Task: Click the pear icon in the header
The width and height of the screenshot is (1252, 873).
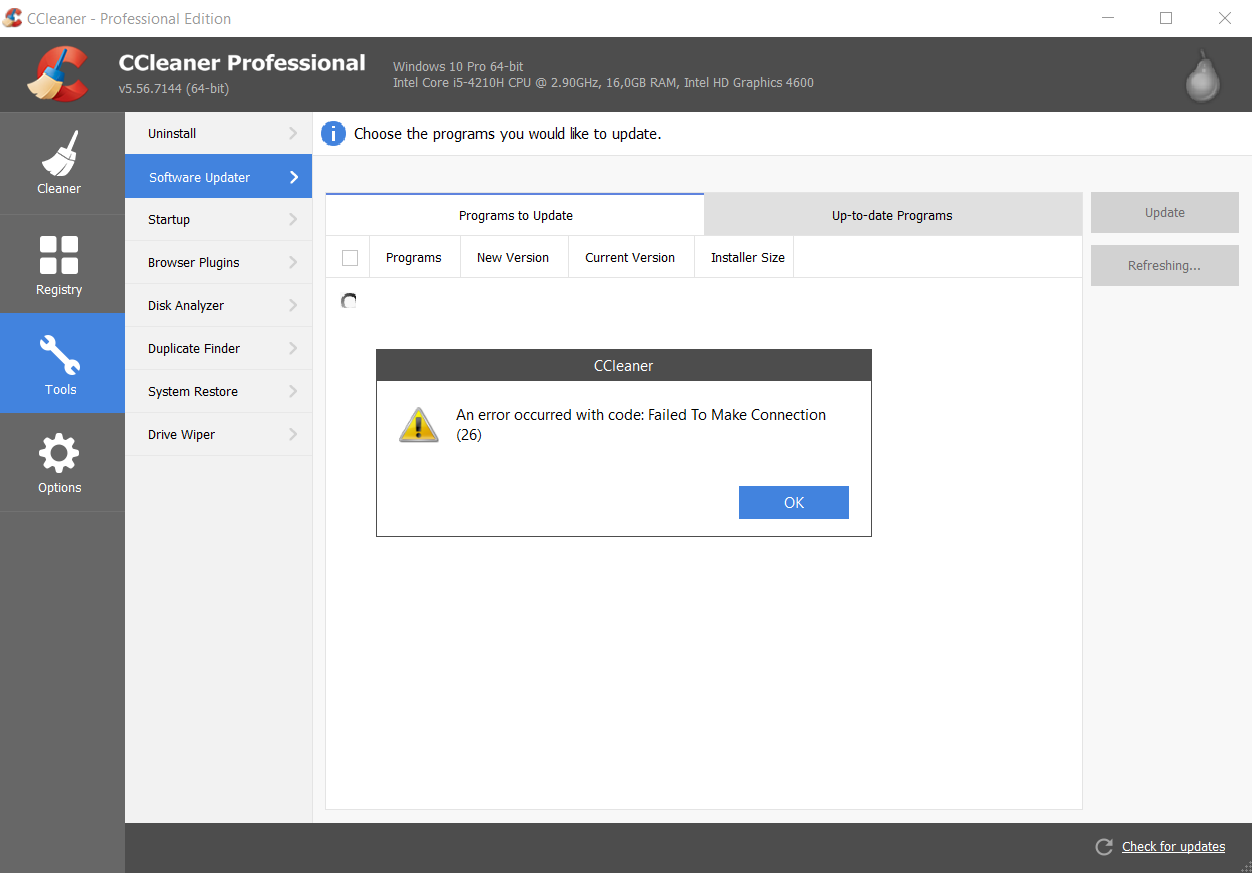Action: point(1202,76)
